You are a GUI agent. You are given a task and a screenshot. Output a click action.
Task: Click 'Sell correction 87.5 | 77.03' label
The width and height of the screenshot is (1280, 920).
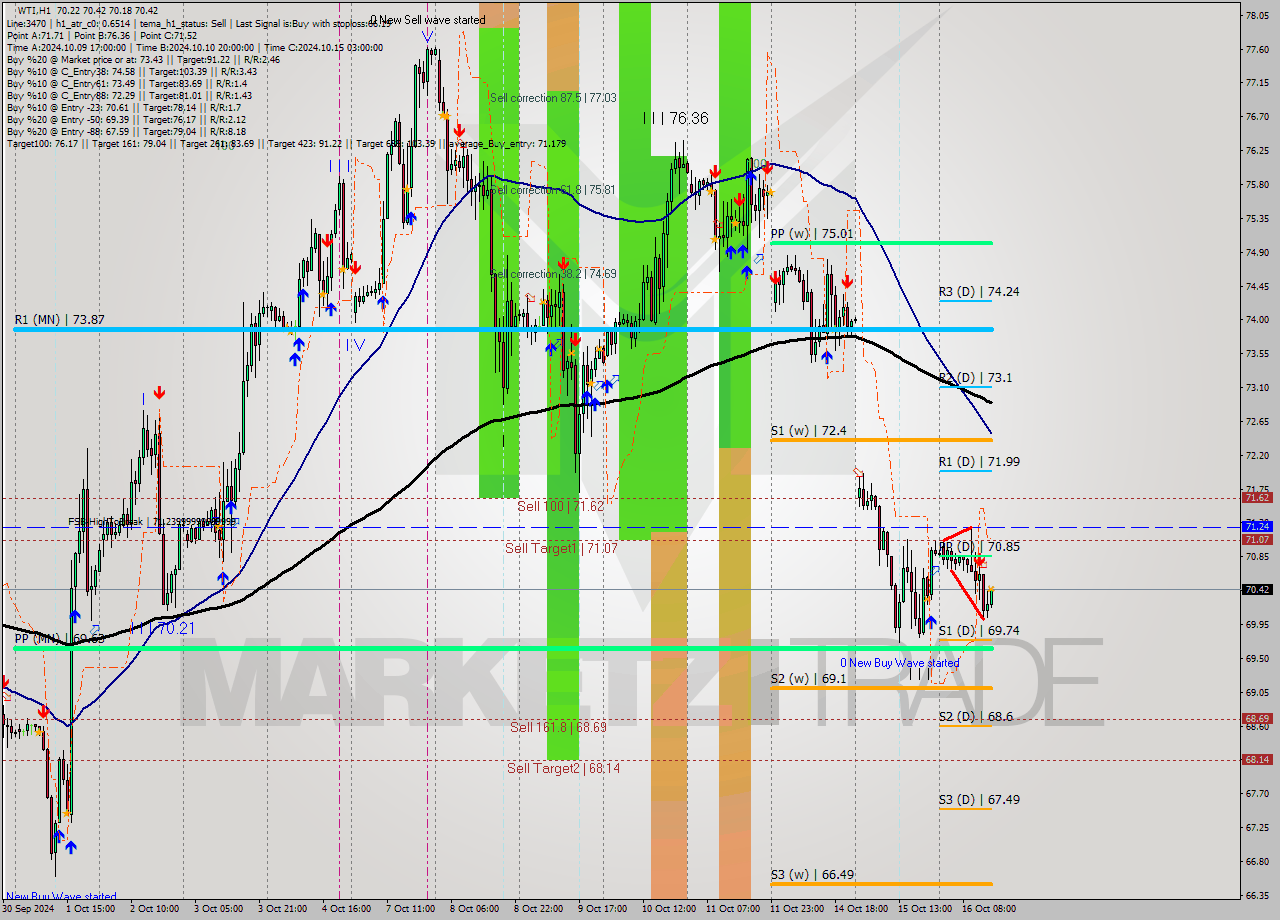[553, 98]
